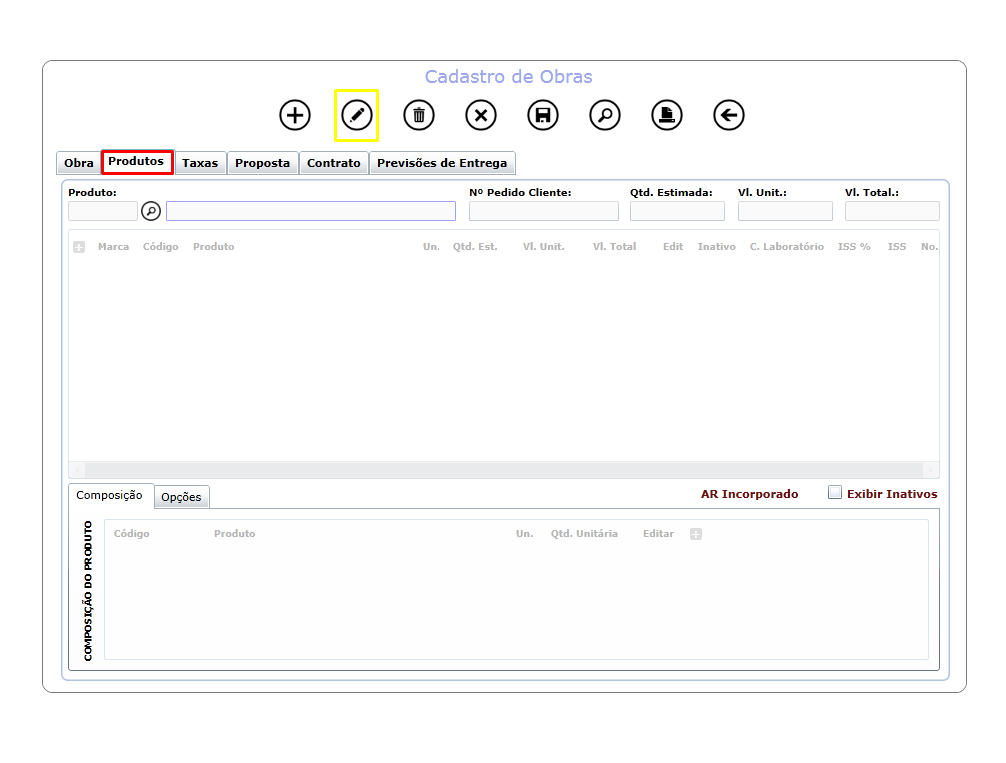The height and width of the screenshot is (763, 1006).
Task: Open the Previsões de Entrega tab
Action: [442, 163]
